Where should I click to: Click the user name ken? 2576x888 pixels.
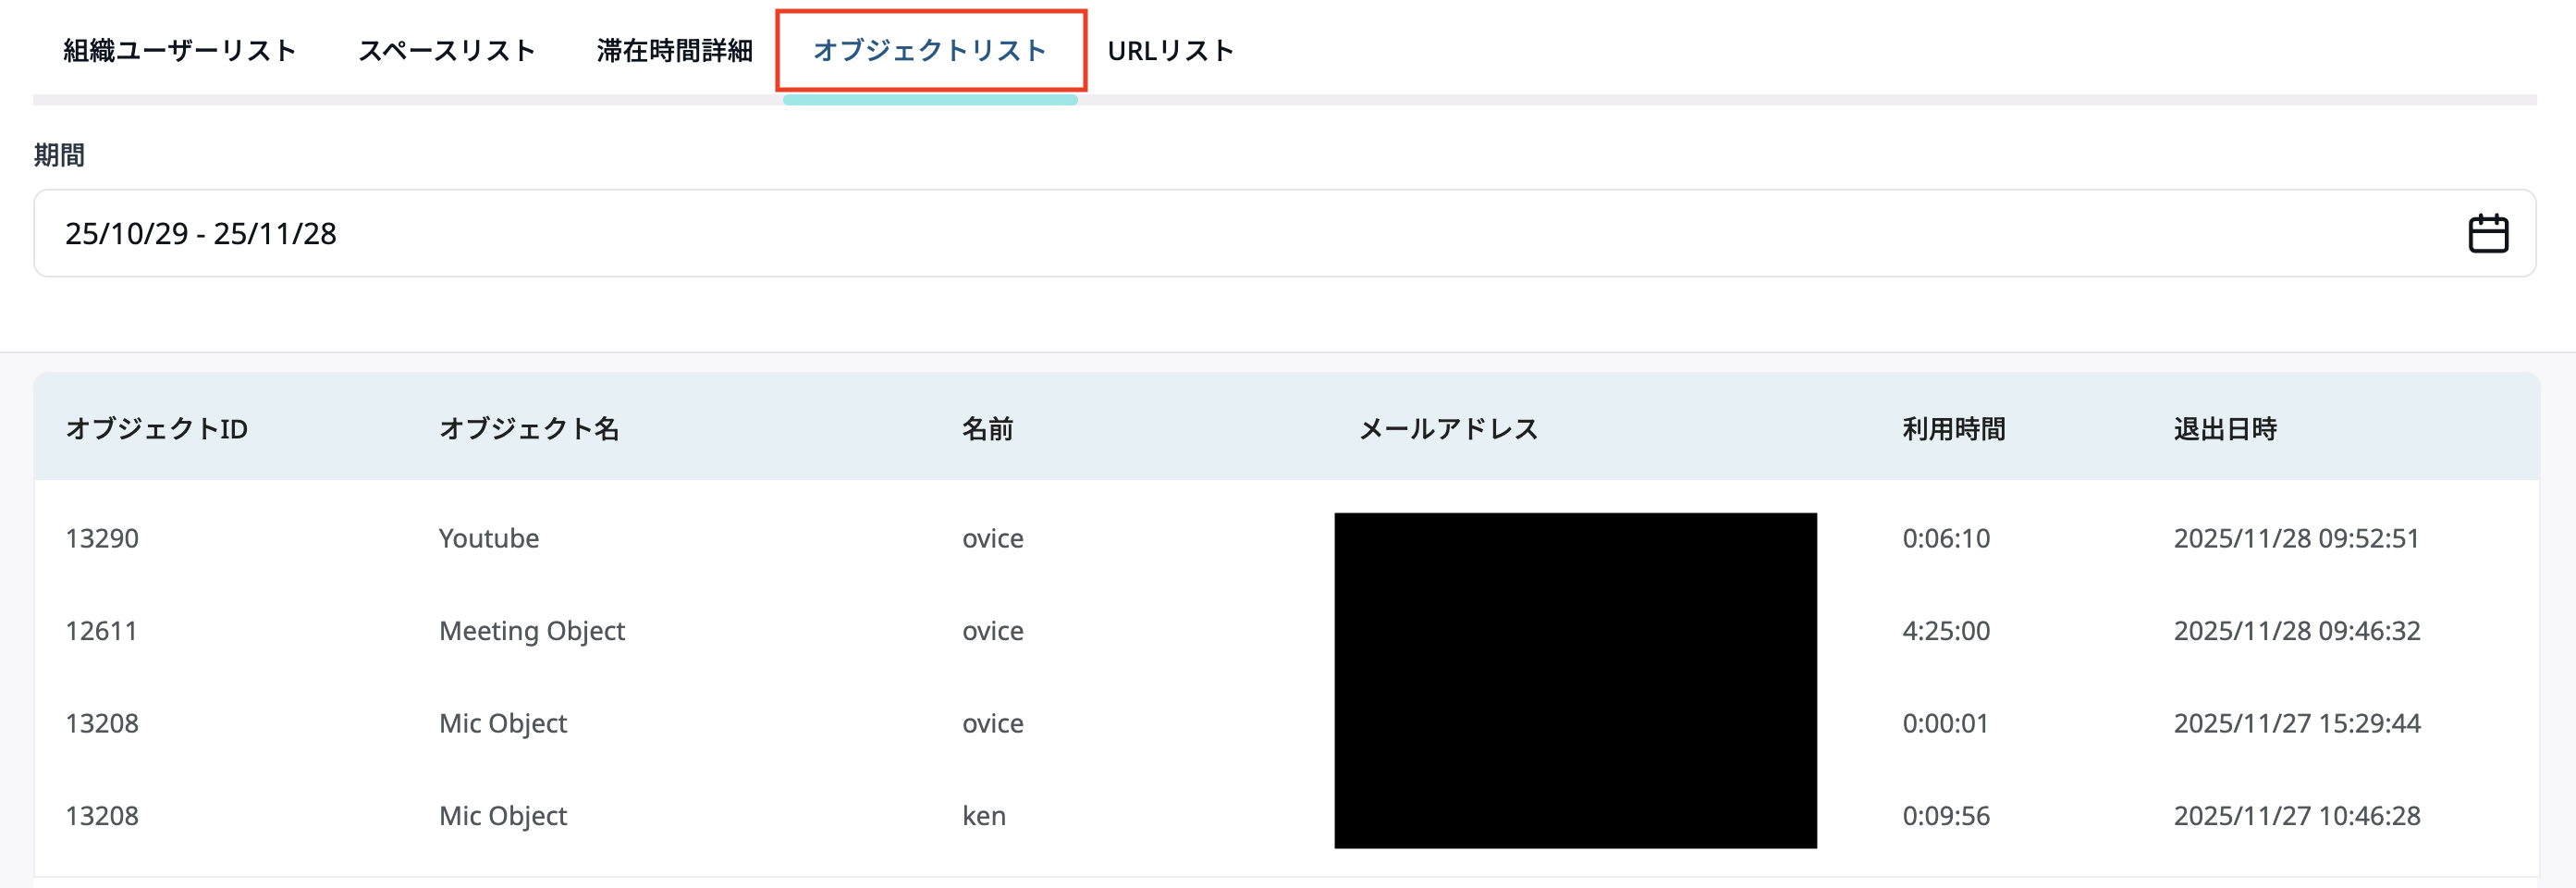tap(983, 816)
